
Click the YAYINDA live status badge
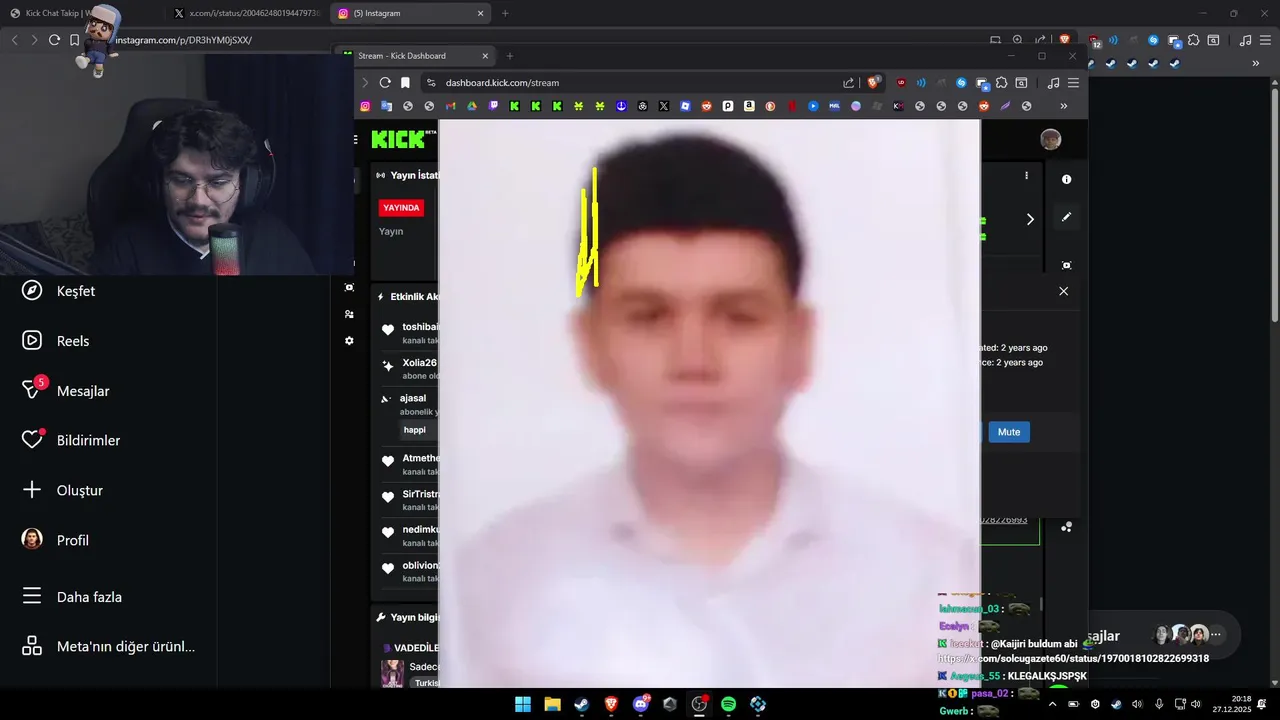point(401,208)
